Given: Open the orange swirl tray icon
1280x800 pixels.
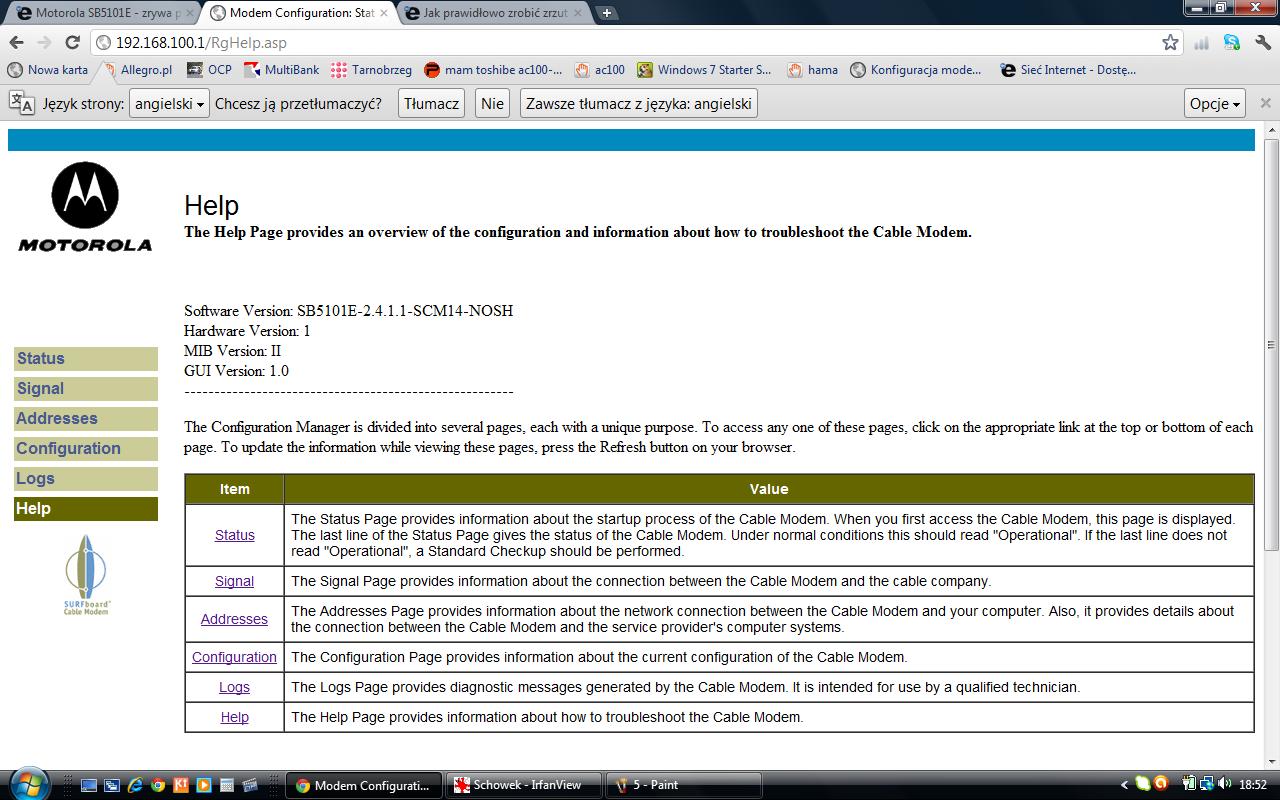Looking at the screenshot, I should pyautogui.click(x=1161, y=785).
